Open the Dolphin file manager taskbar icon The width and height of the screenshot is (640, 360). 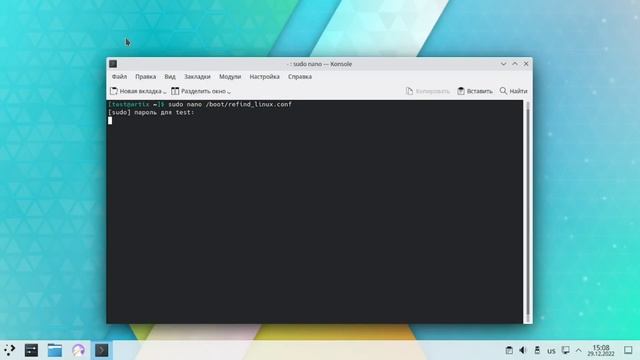tap(55, 350)
